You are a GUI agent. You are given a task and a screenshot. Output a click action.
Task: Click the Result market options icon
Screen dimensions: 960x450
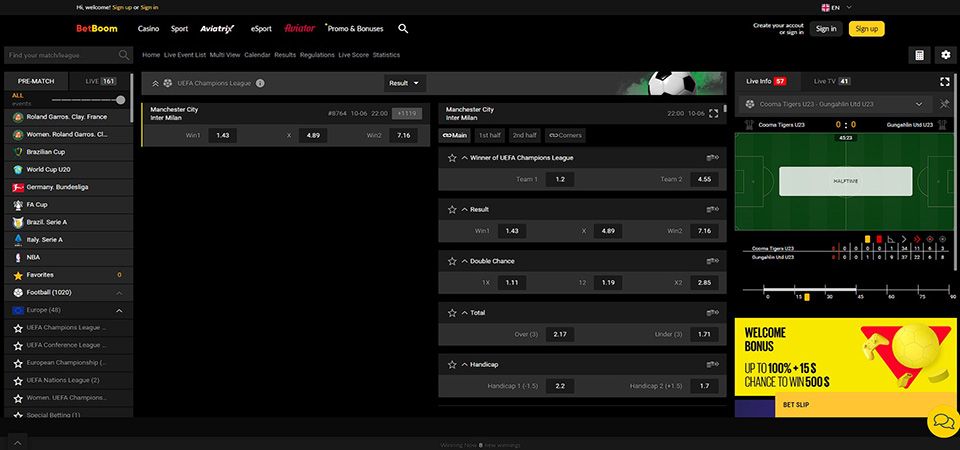pos(712,209)
